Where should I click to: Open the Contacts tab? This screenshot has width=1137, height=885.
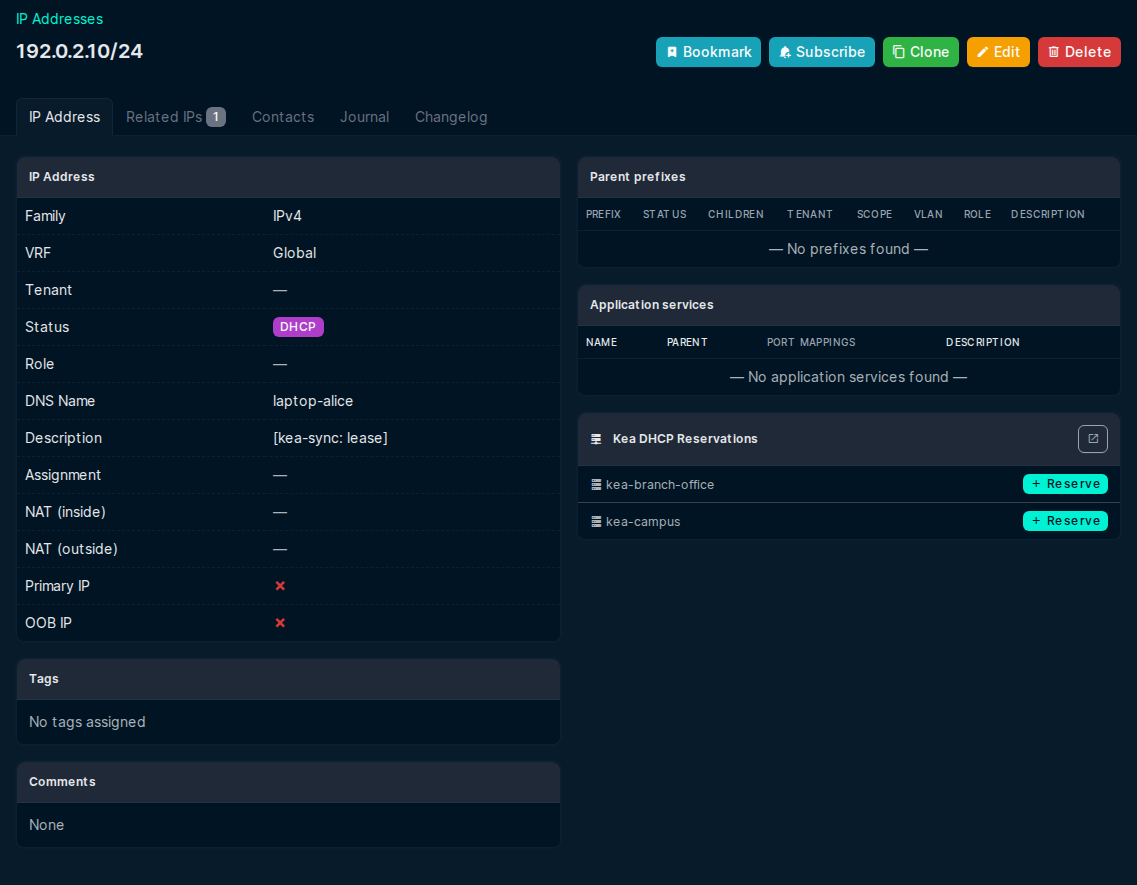[283, 117]
